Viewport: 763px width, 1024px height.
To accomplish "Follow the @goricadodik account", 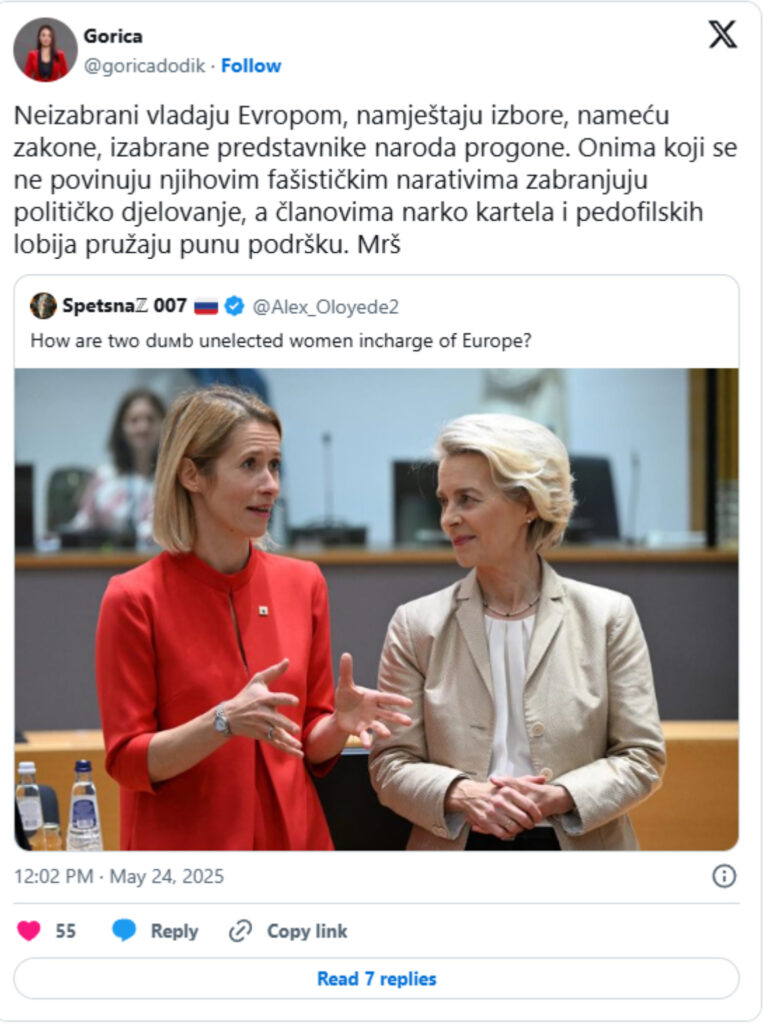I will [x=251, y=65].
